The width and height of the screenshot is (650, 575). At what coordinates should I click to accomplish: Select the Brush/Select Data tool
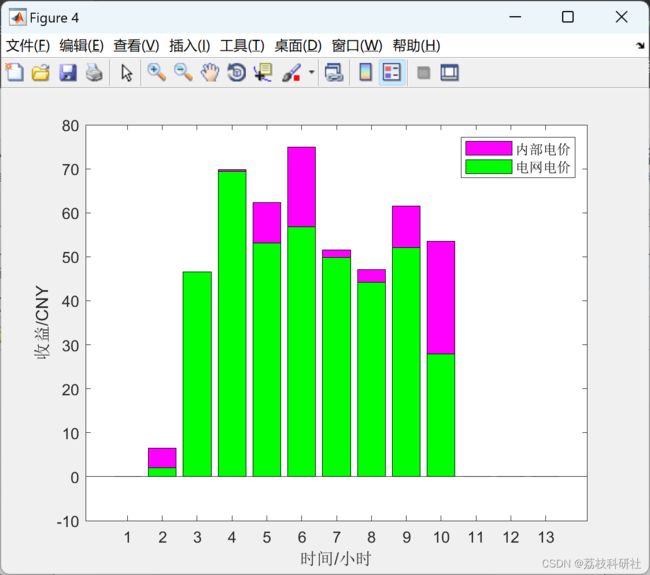tap(291, 73)
